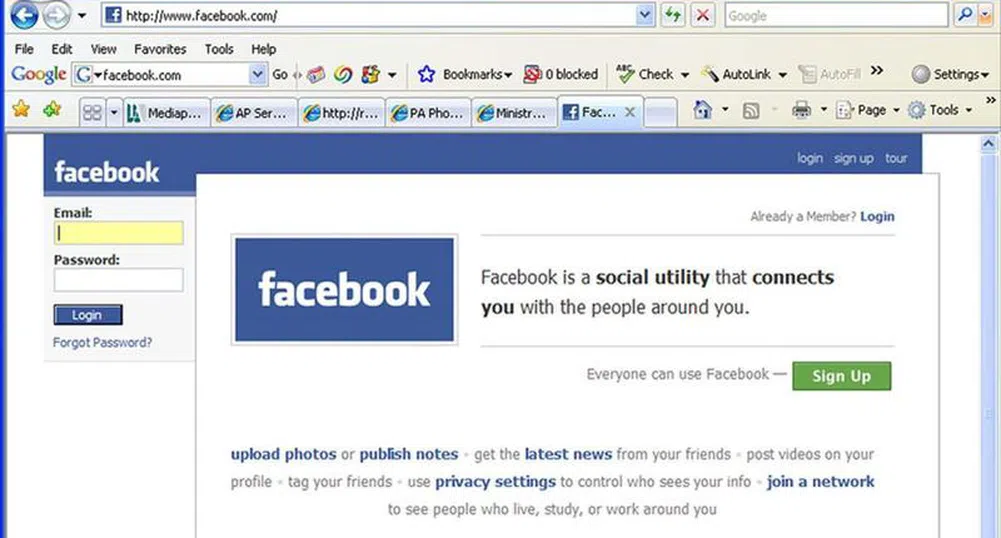Open the Quick Tabs grid icon

point(93,113)
